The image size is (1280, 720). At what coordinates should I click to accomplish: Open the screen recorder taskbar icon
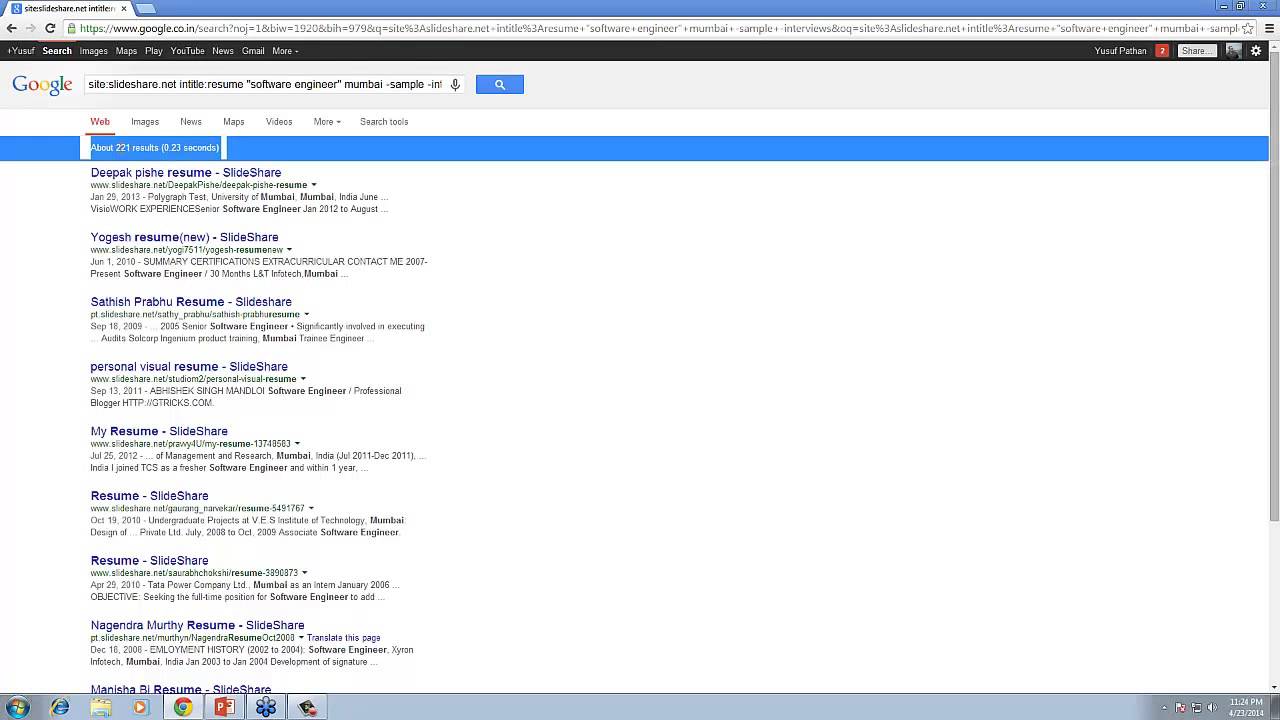coord(307,707)
